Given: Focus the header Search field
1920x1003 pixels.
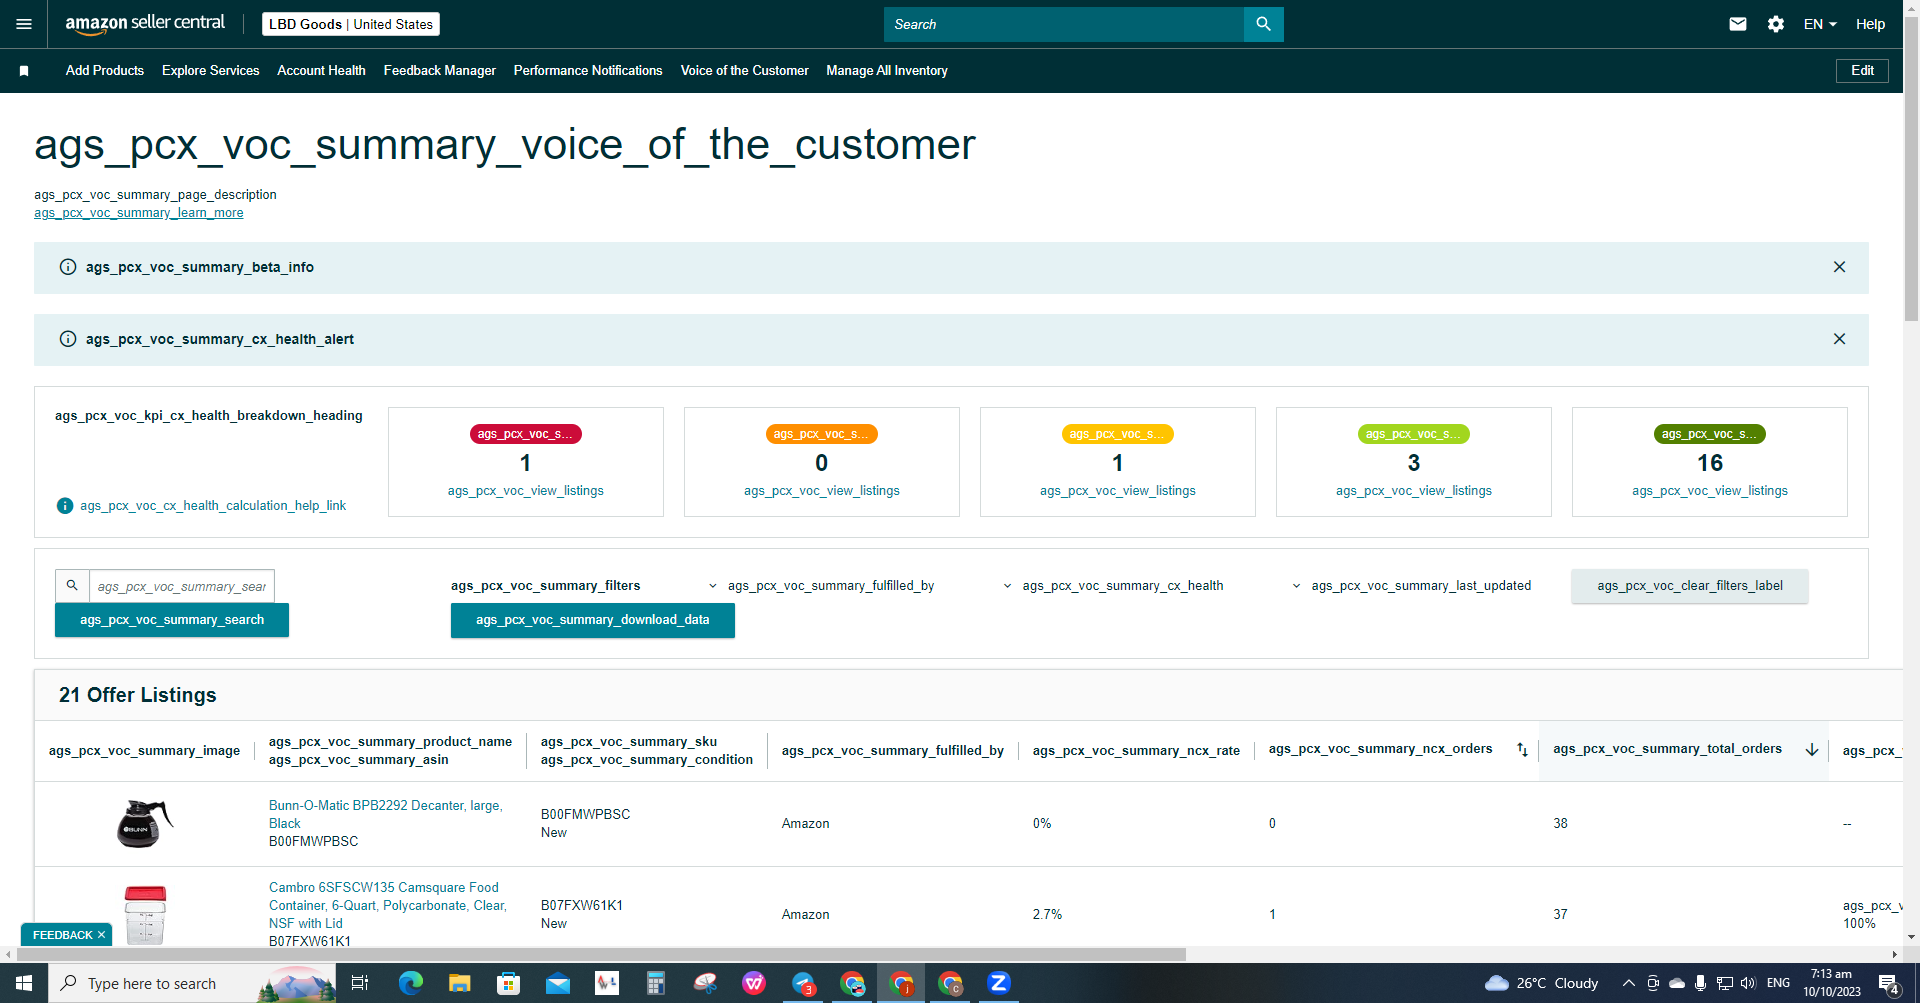Looking at the screenshot, I should coord(1064,24).
